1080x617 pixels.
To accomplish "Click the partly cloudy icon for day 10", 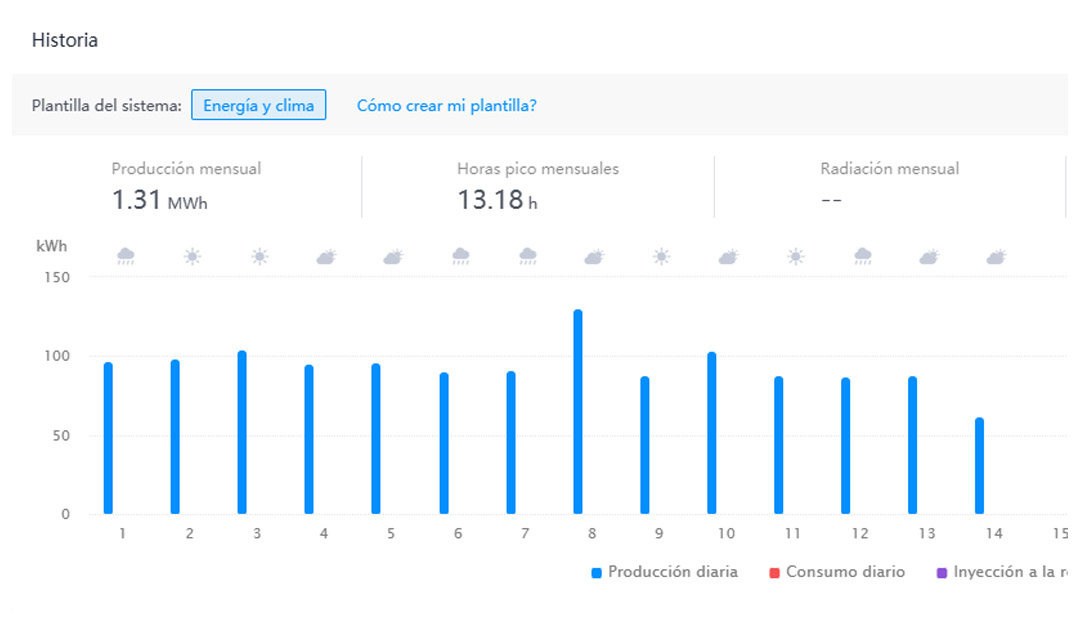I will click(x=729, y=257).
